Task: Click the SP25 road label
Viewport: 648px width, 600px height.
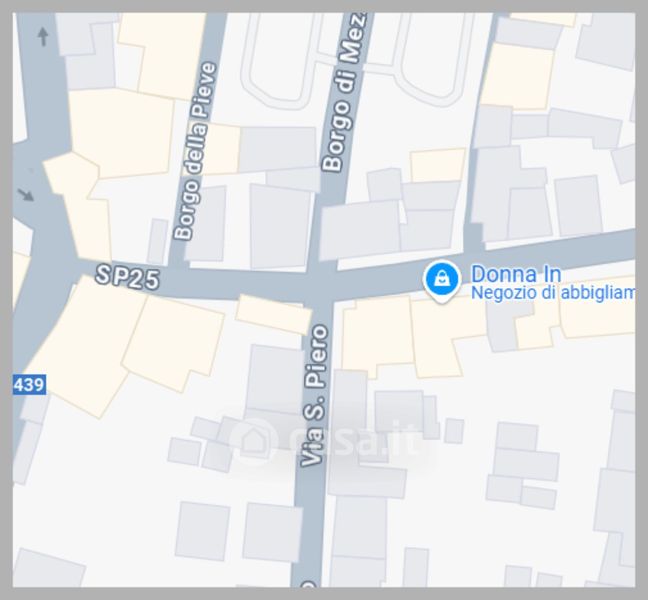Action: click(x=127, y=277)
